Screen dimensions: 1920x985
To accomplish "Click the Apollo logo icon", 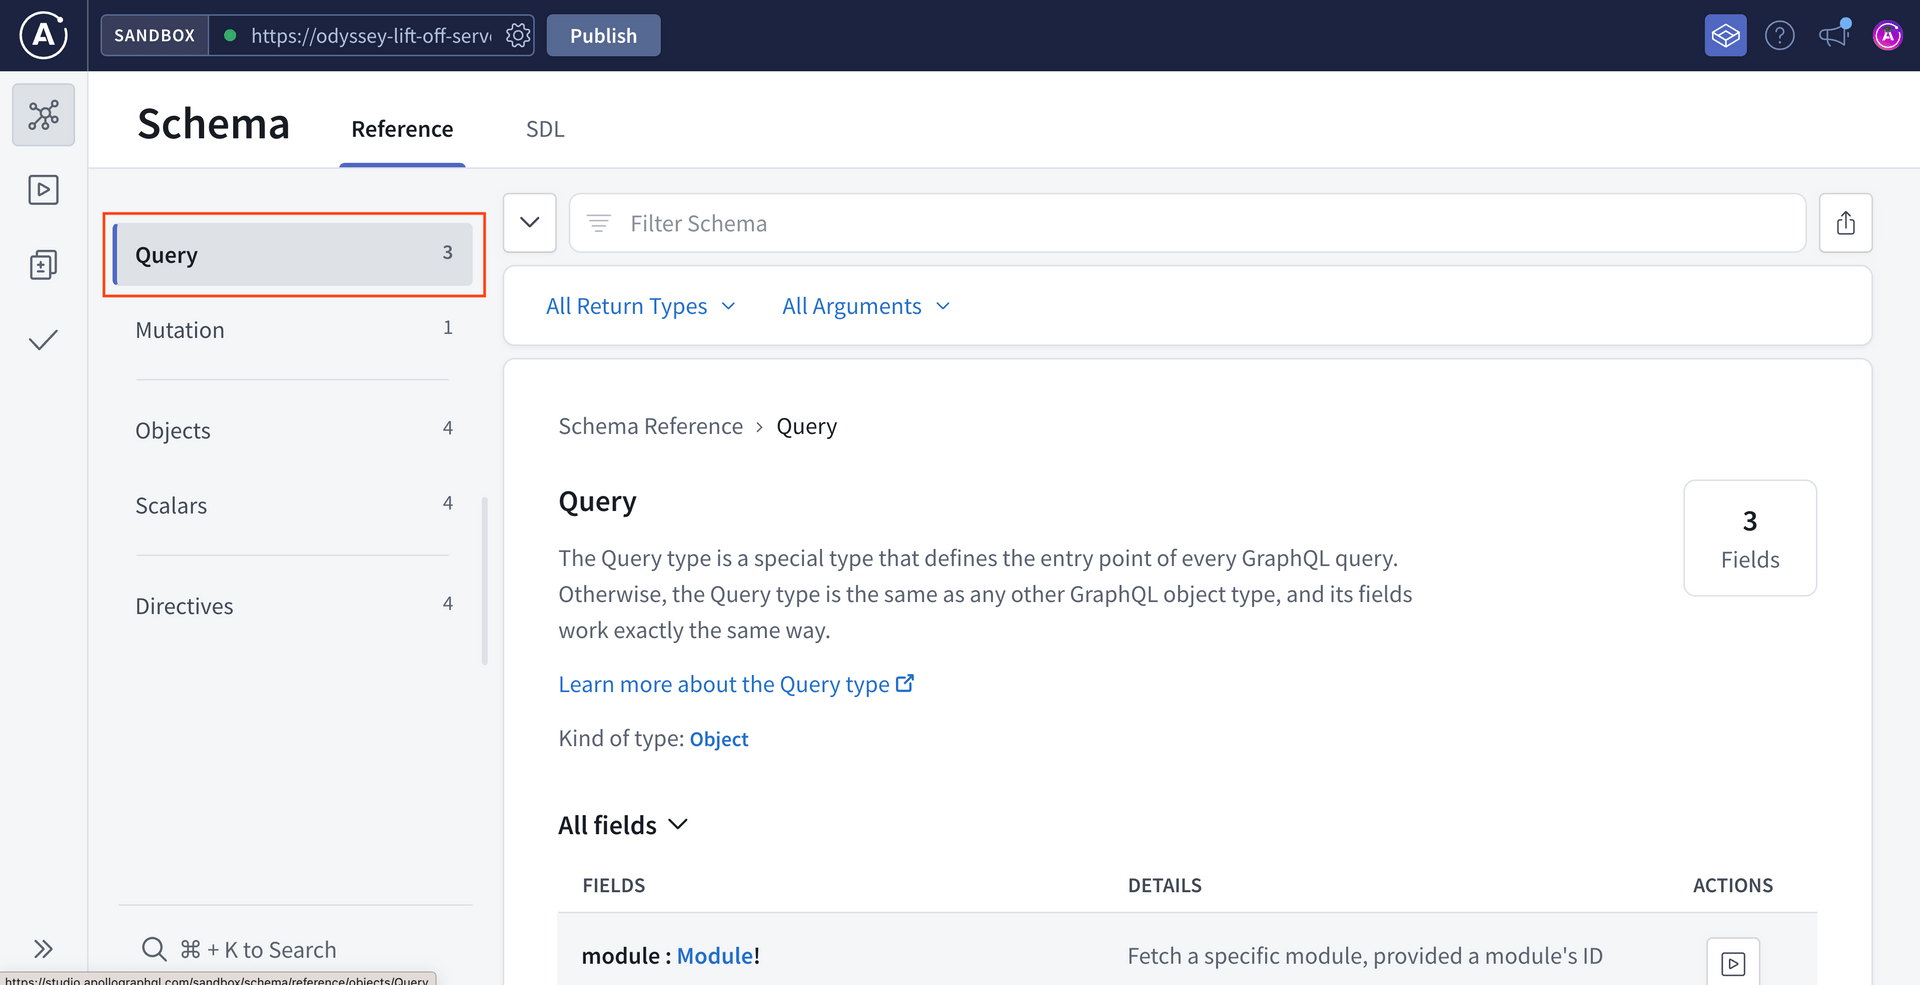I will coord(43,35).
